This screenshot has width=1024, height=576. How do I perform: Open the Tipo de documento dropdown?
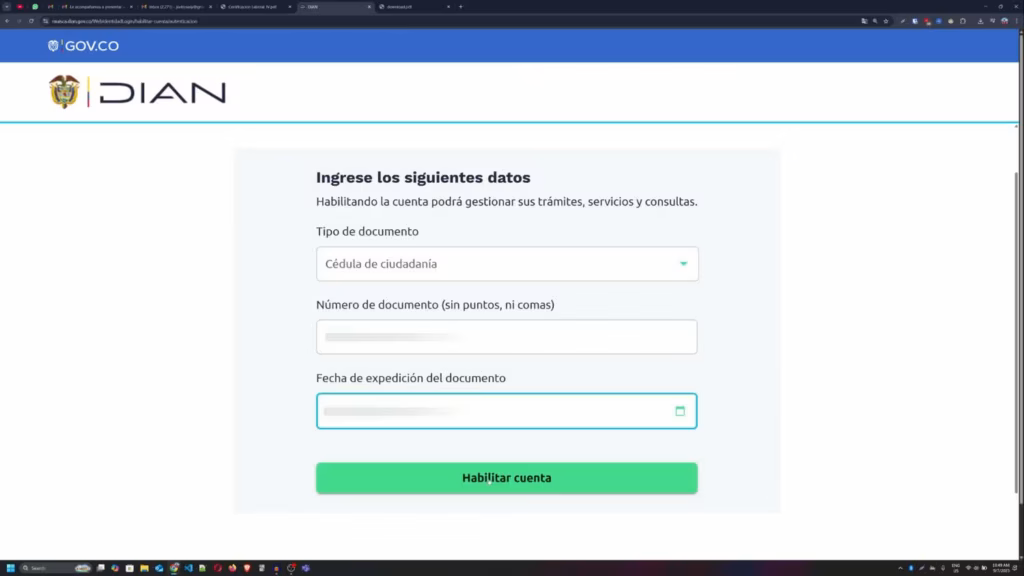point(507,264)
